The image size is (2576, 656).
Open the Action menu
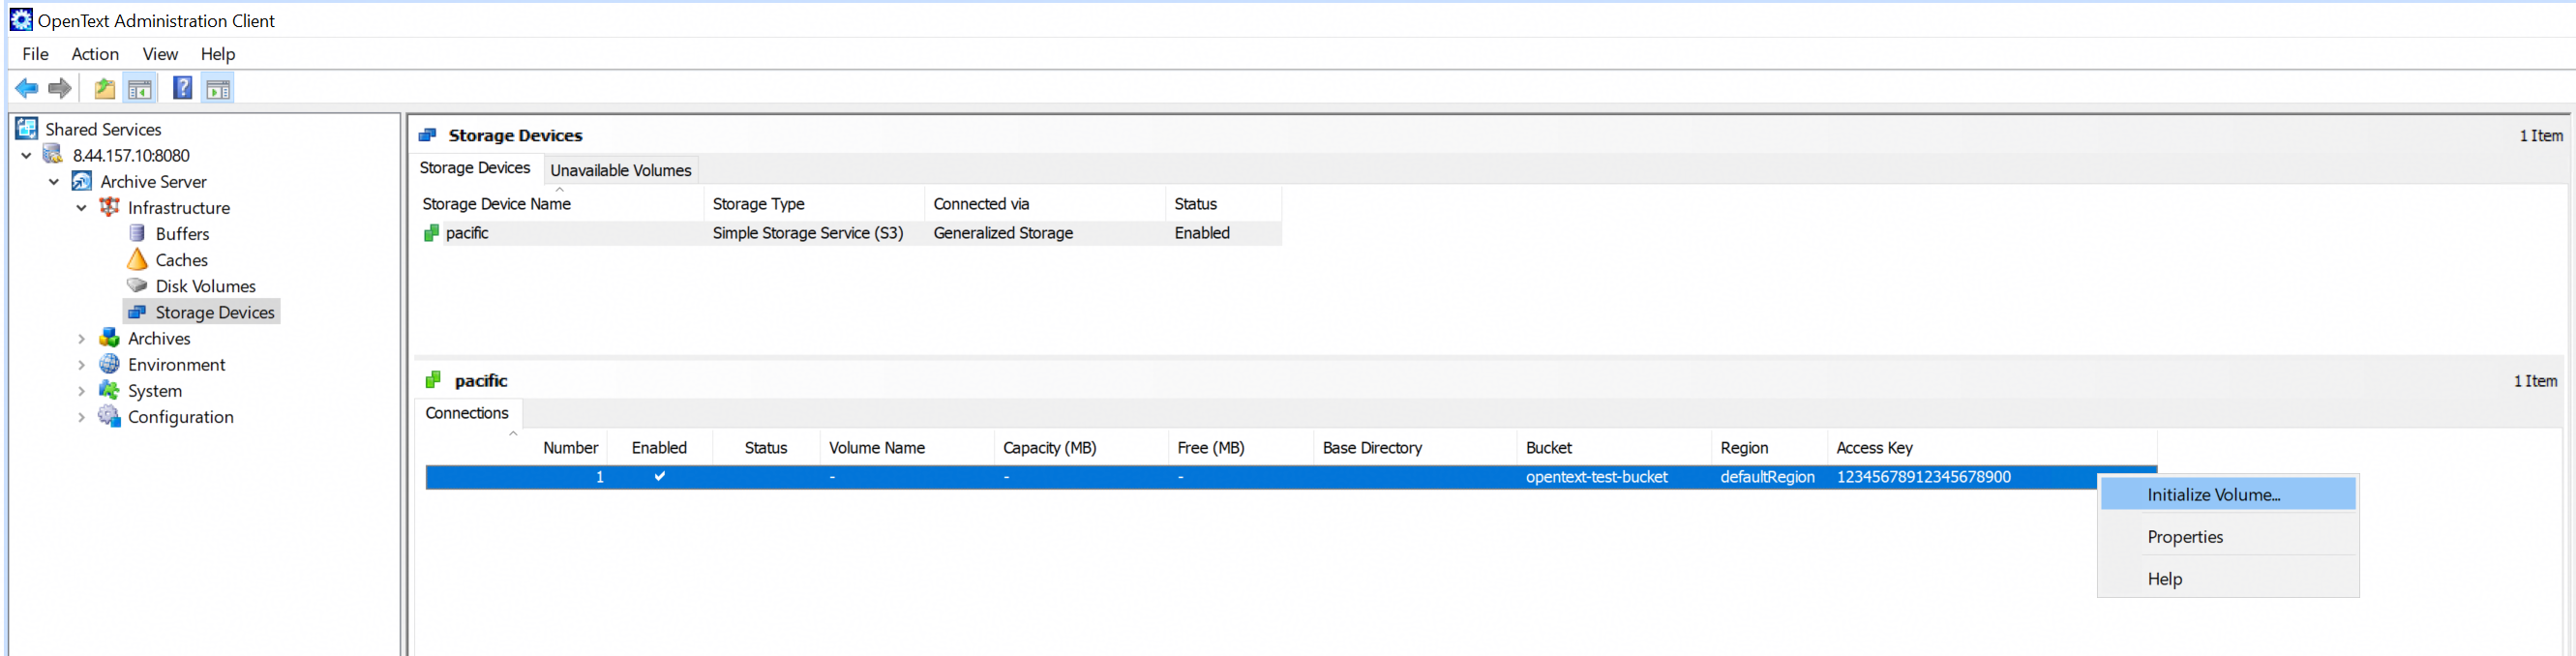[x=95, y=54]
